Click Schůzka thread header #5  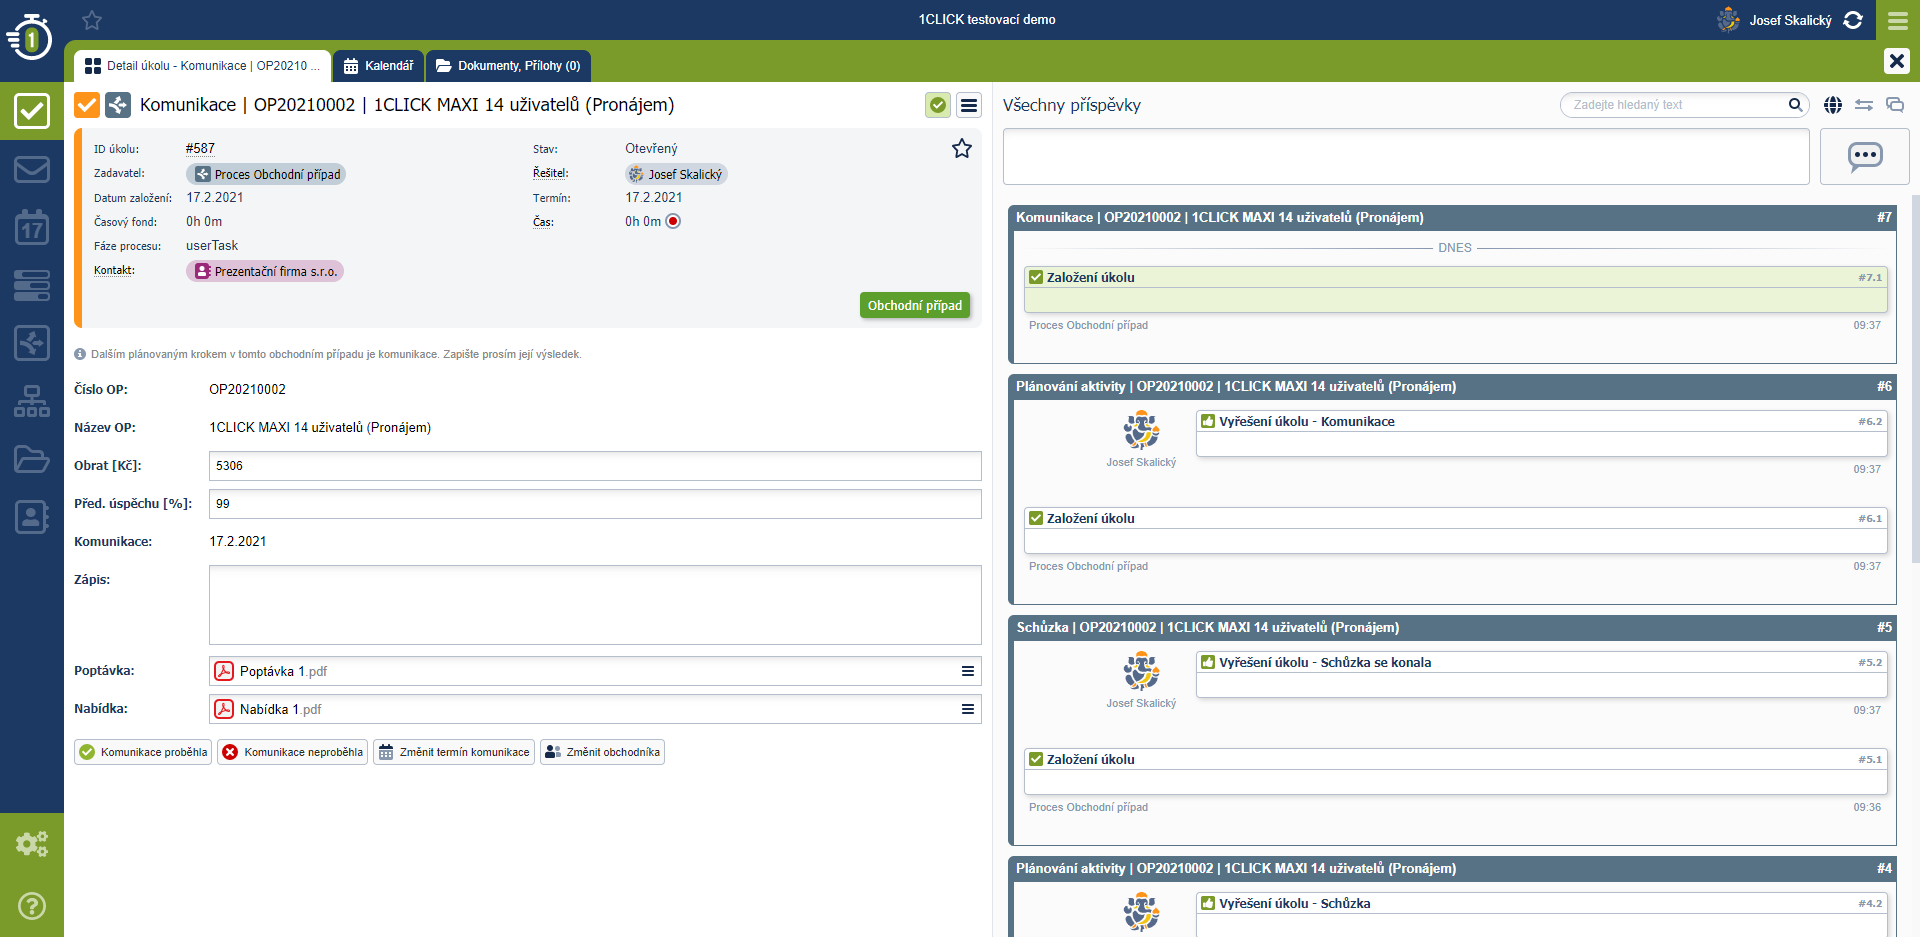(1453, 627)
